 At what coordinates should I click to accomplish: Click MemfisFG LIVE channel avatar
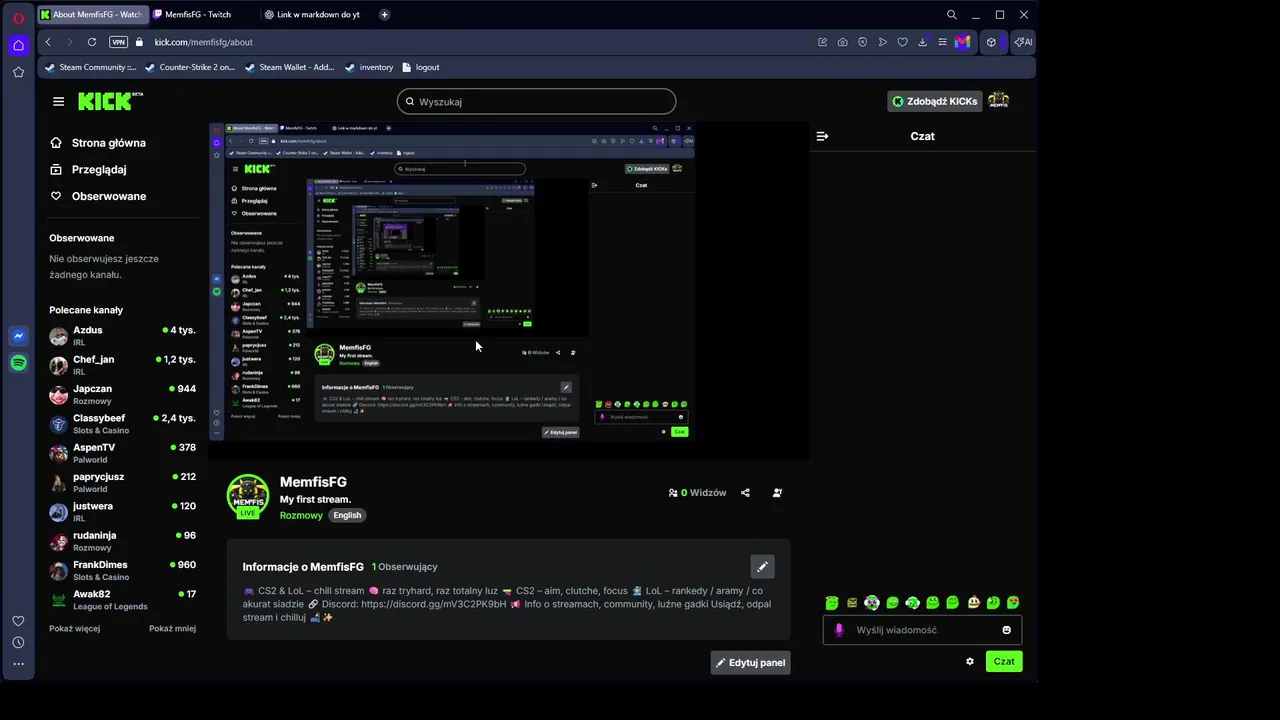(247, 496)
